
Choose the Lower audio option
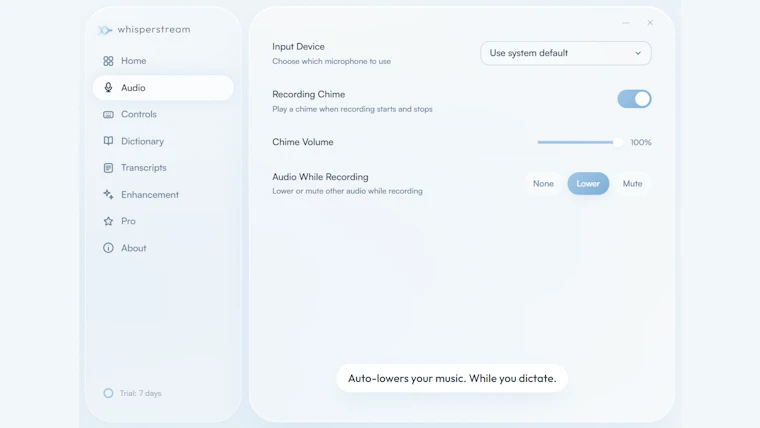(x=588, y=184)
